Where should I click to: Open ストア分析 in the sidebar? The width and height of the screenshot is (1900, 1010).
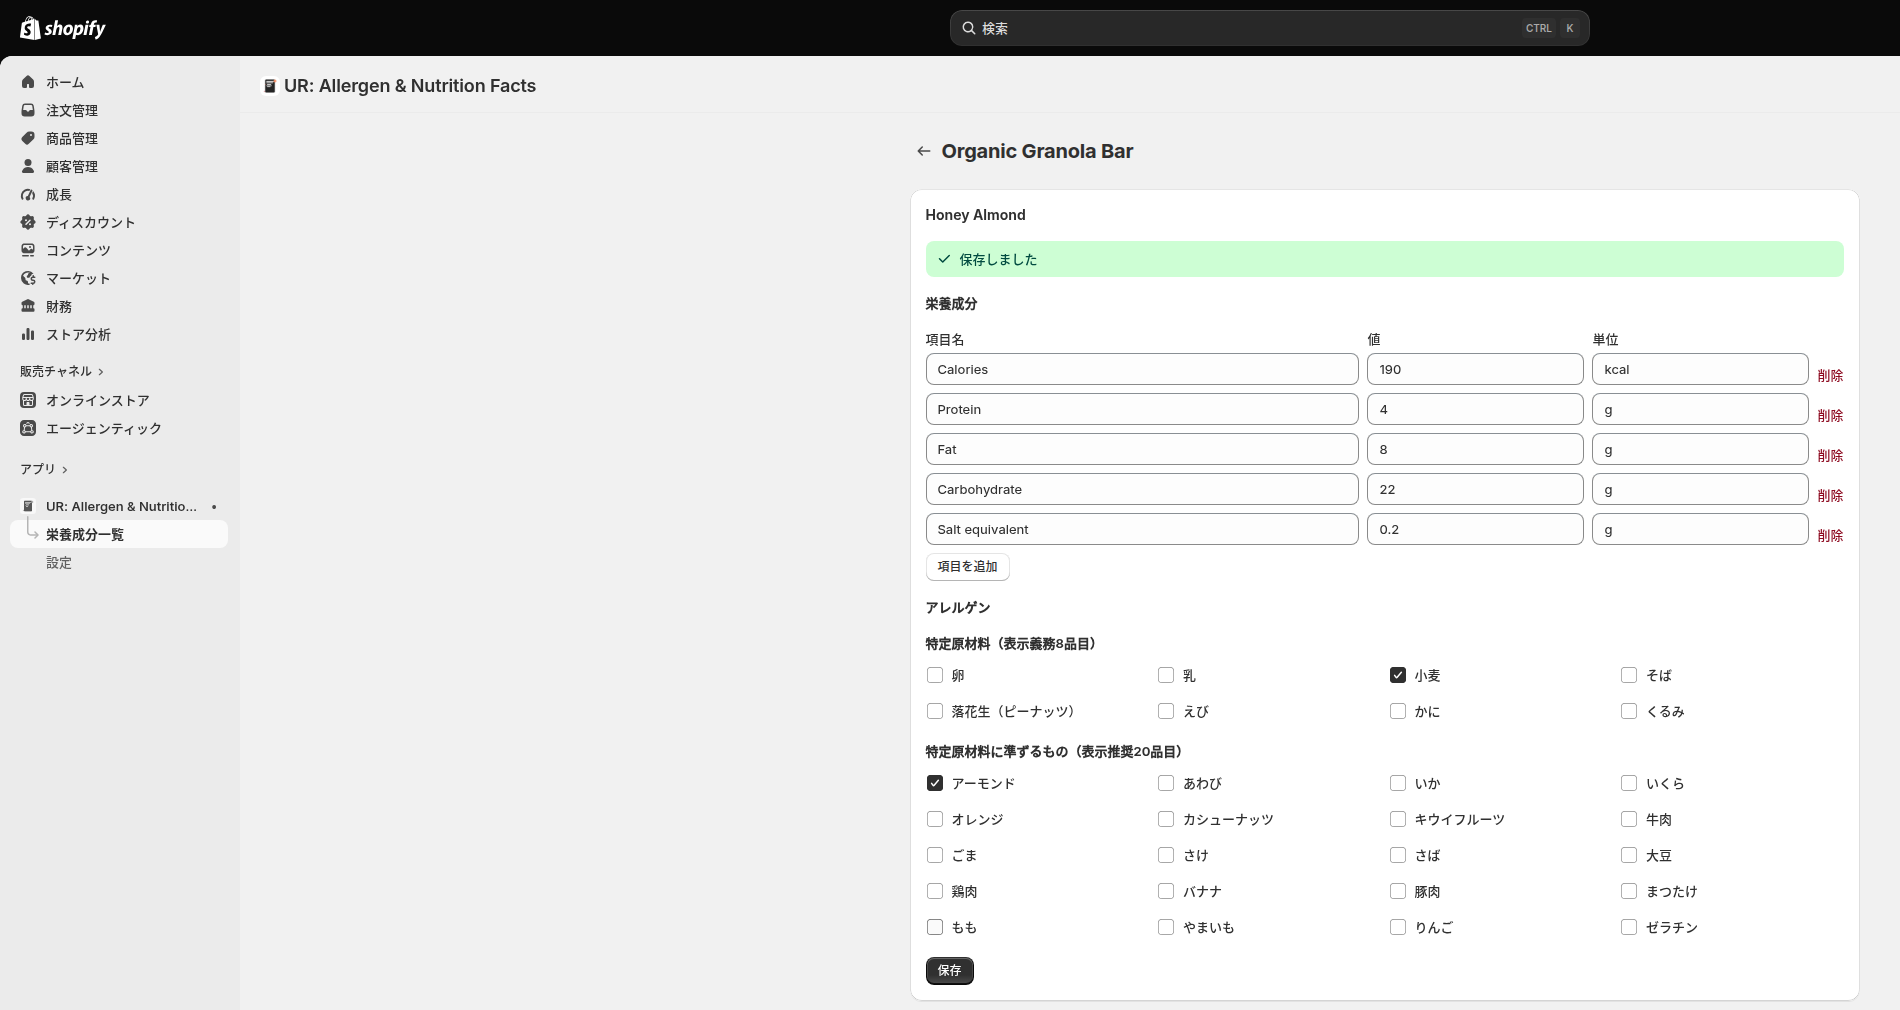coord(119,334)
